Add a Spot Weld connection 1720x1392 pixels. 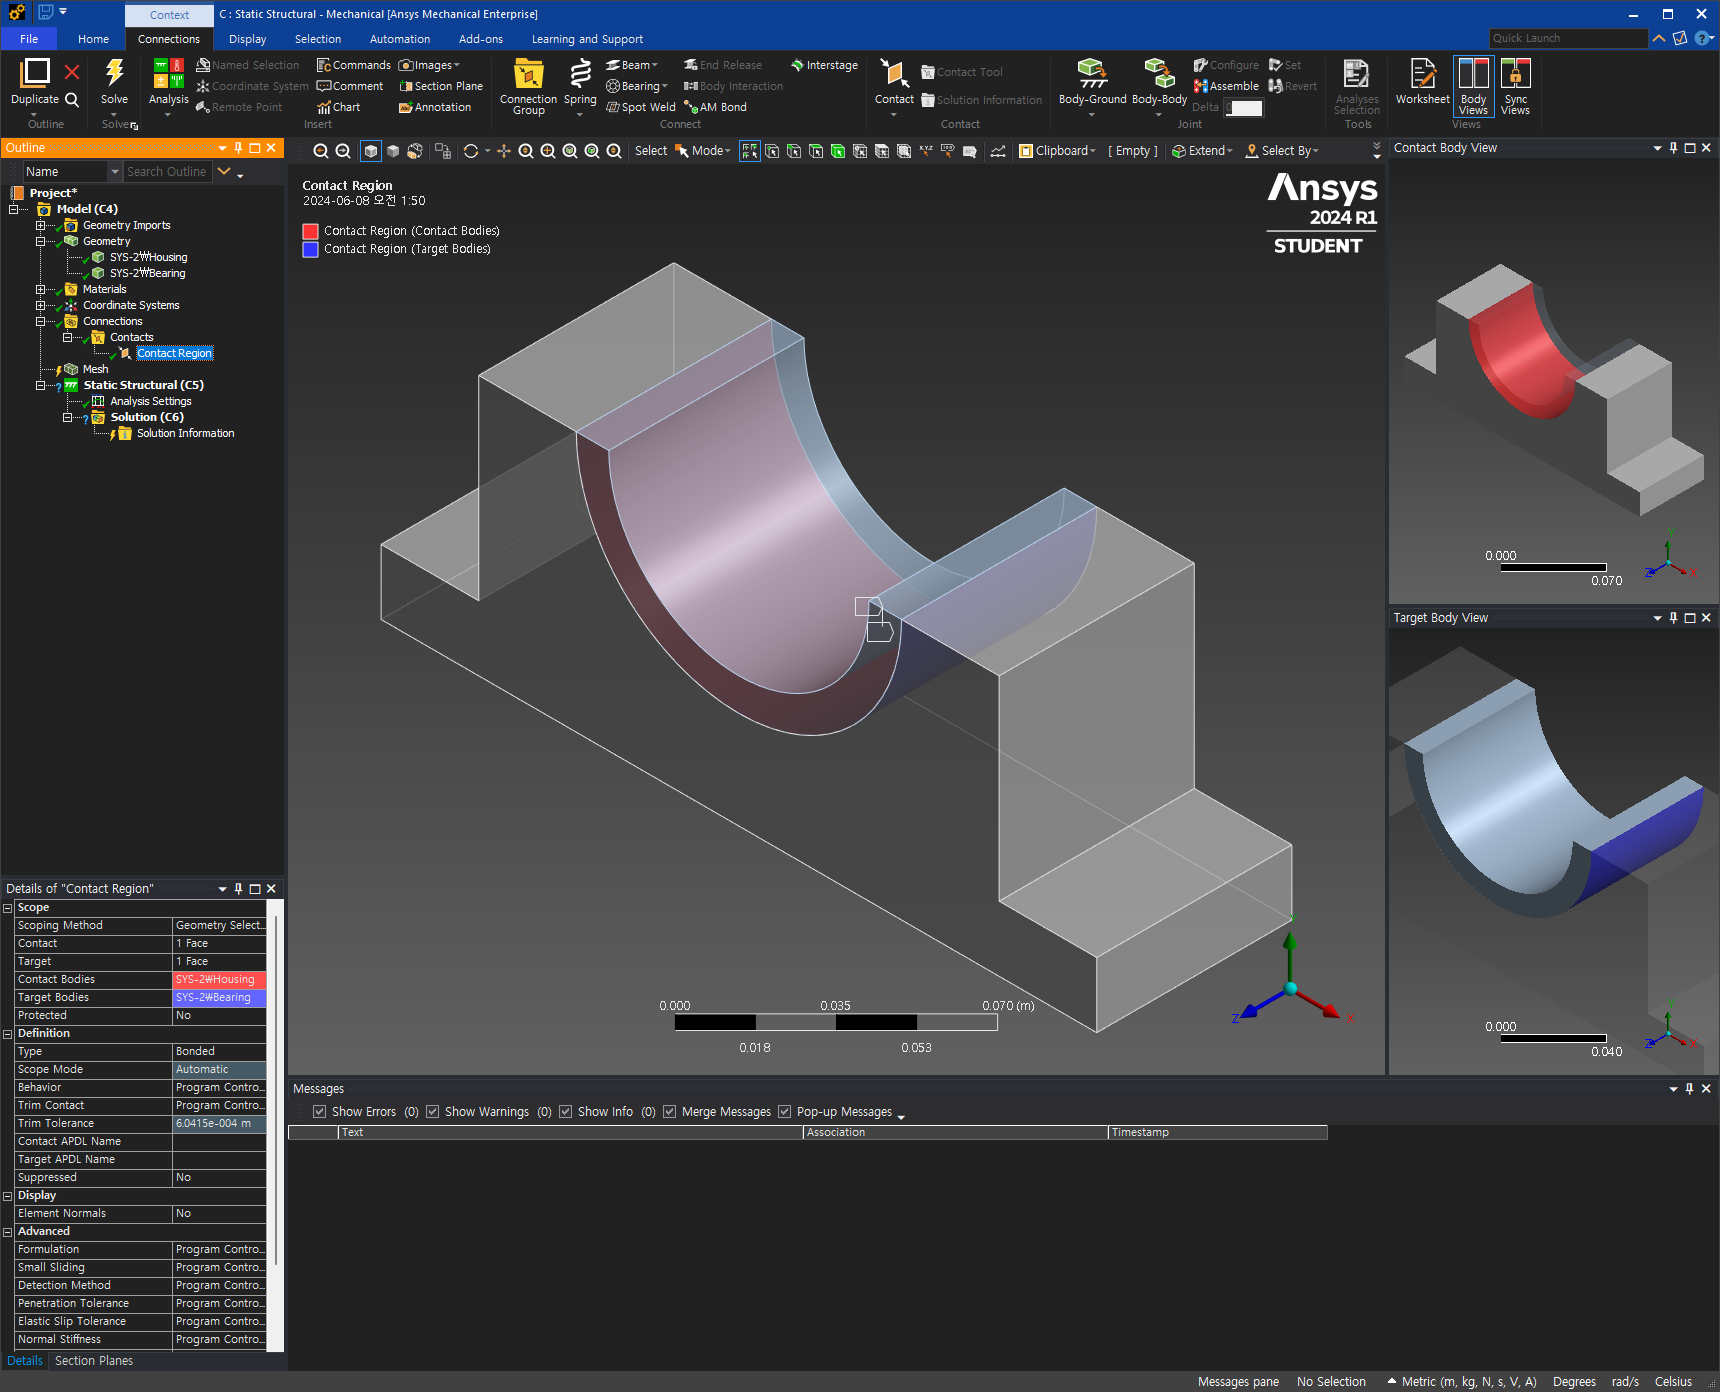(x=641, y=107)
